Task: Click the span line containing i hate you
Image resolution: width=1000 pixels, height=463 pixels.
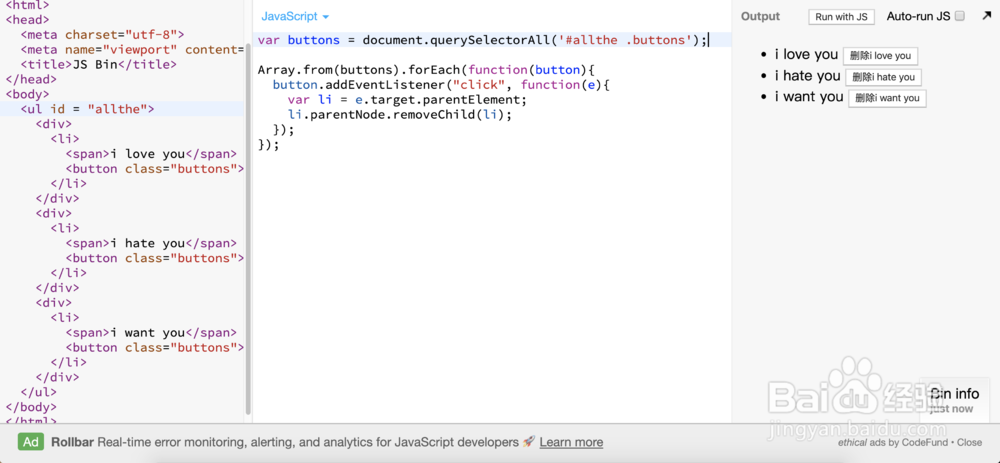Action: click(x=151, y=243)
